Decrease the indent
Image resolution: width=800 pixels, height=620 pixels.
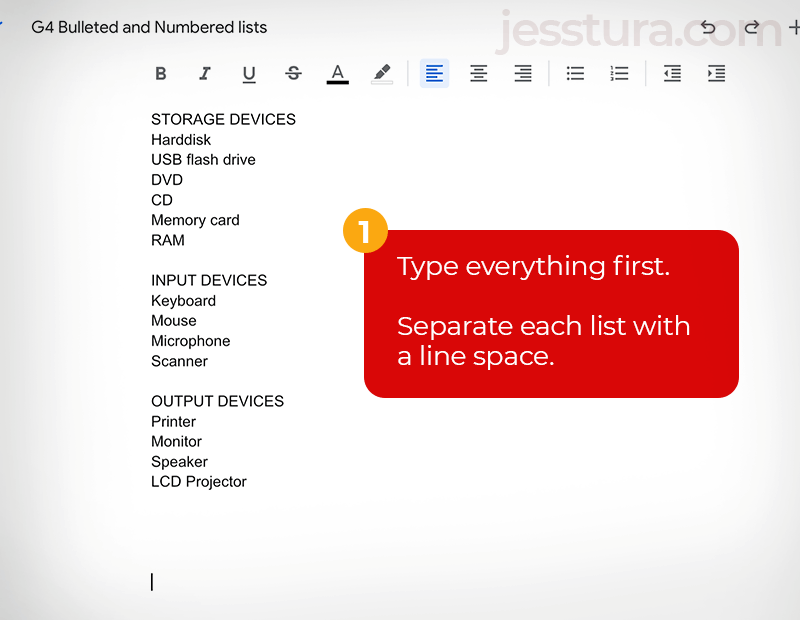672,73
